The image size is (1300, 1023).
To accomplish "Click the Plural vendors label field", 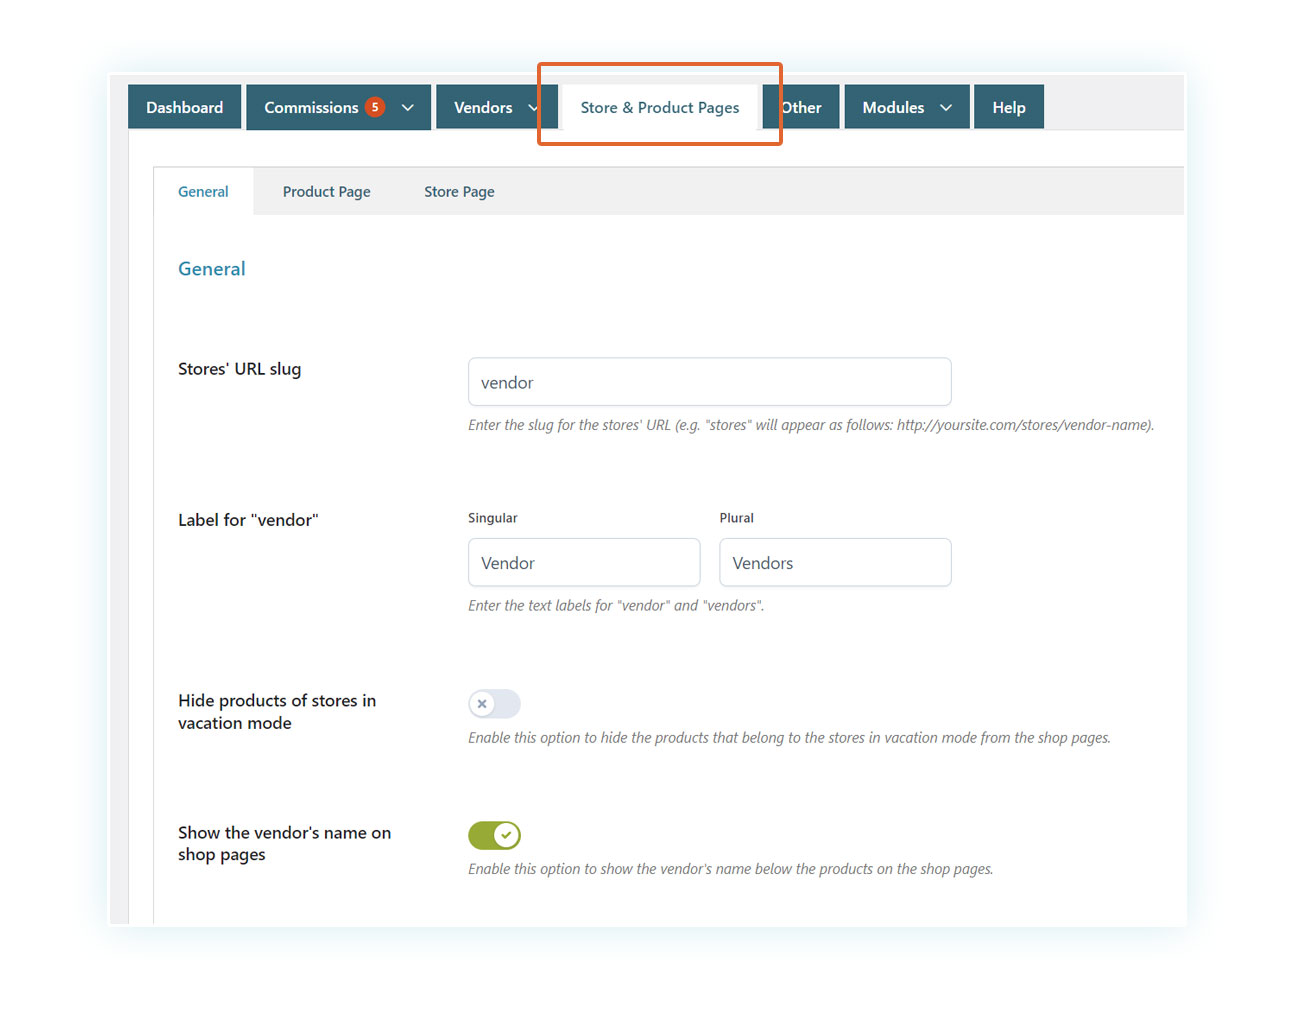I will pos(835,563).
